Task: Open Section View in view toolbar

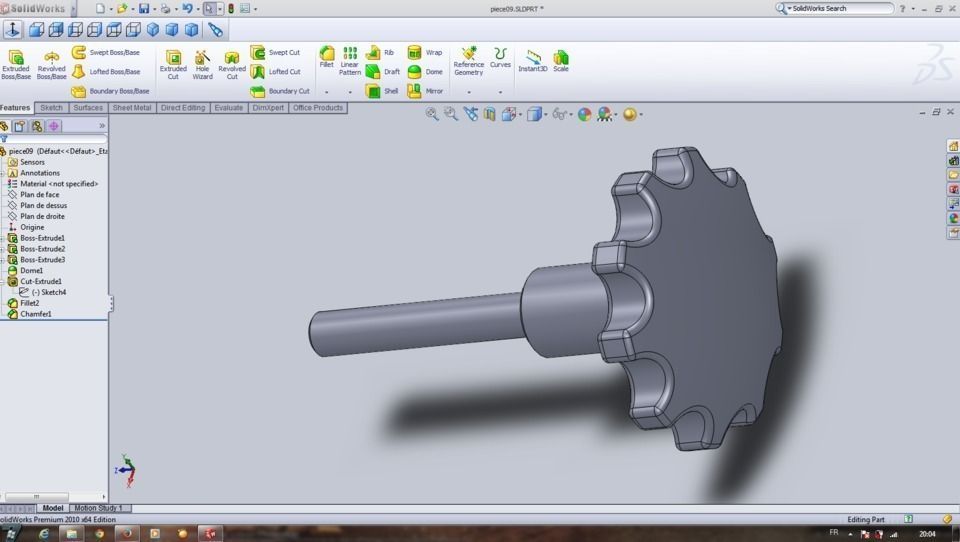Action: point(489,114)
